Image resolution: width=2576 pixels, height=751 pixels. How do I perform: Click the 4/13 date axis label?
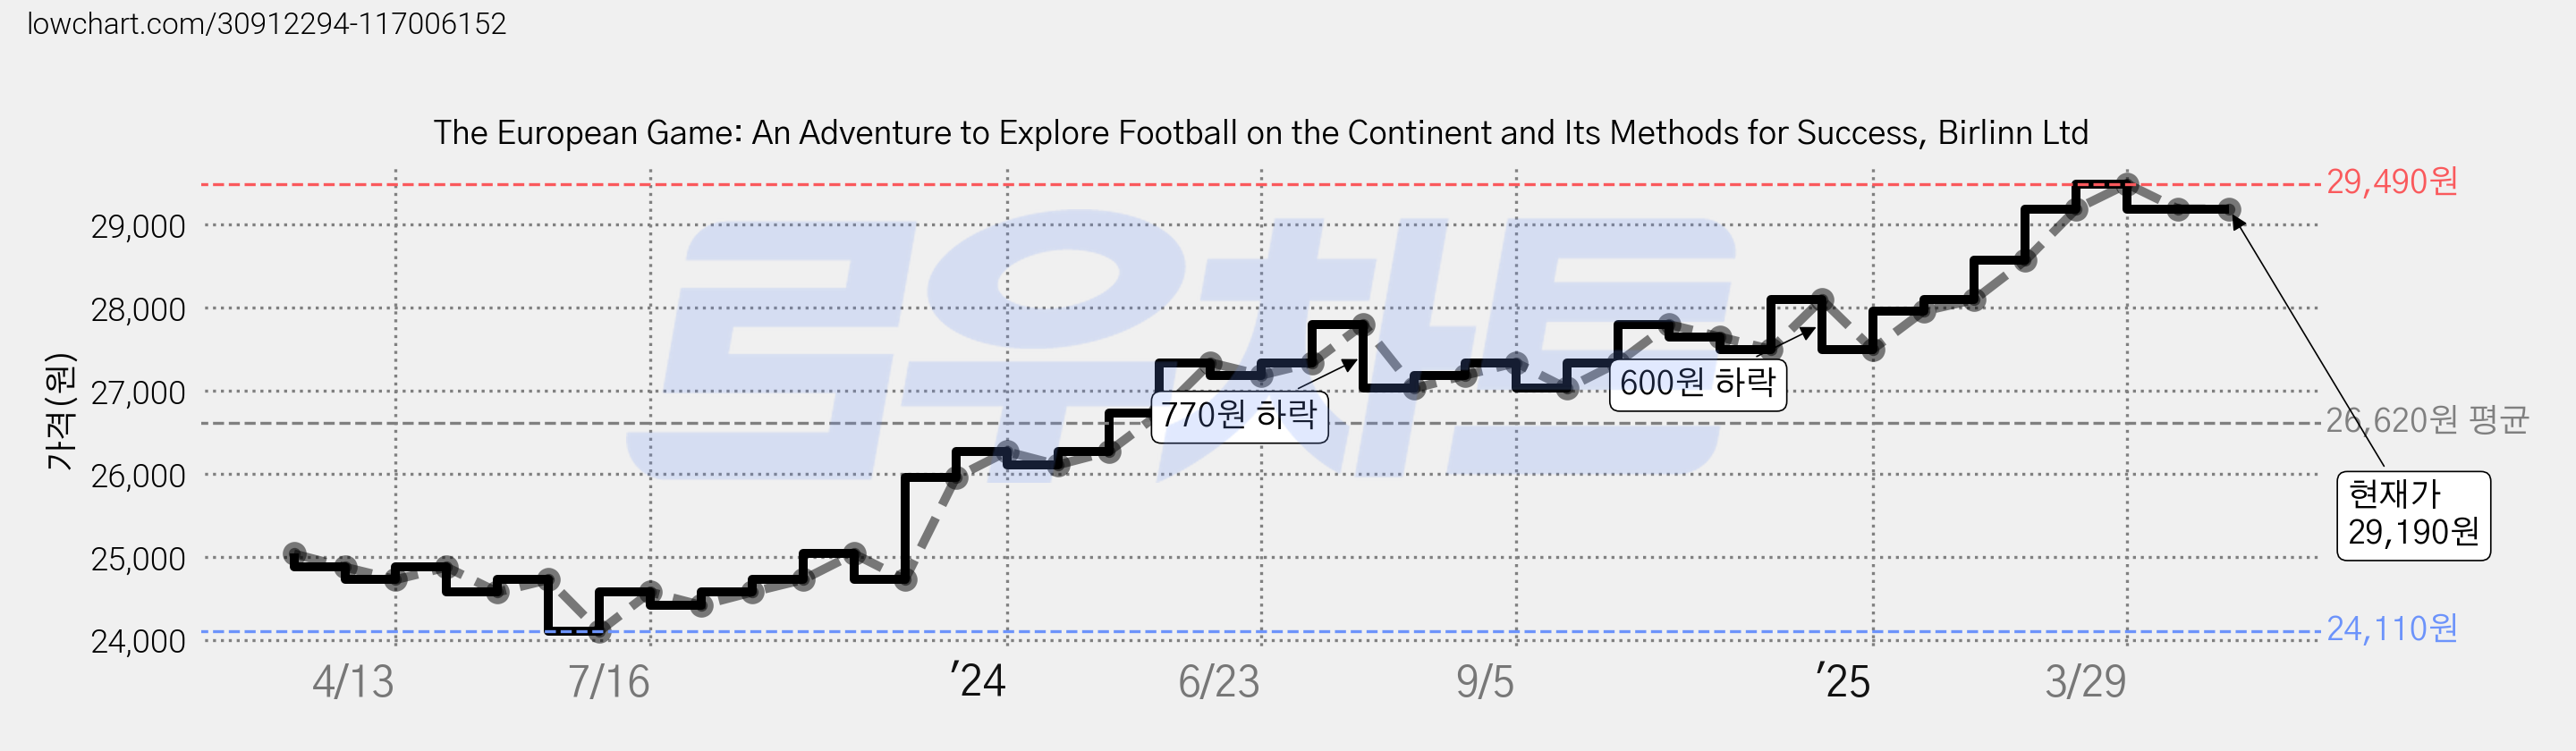coord(353,682)
